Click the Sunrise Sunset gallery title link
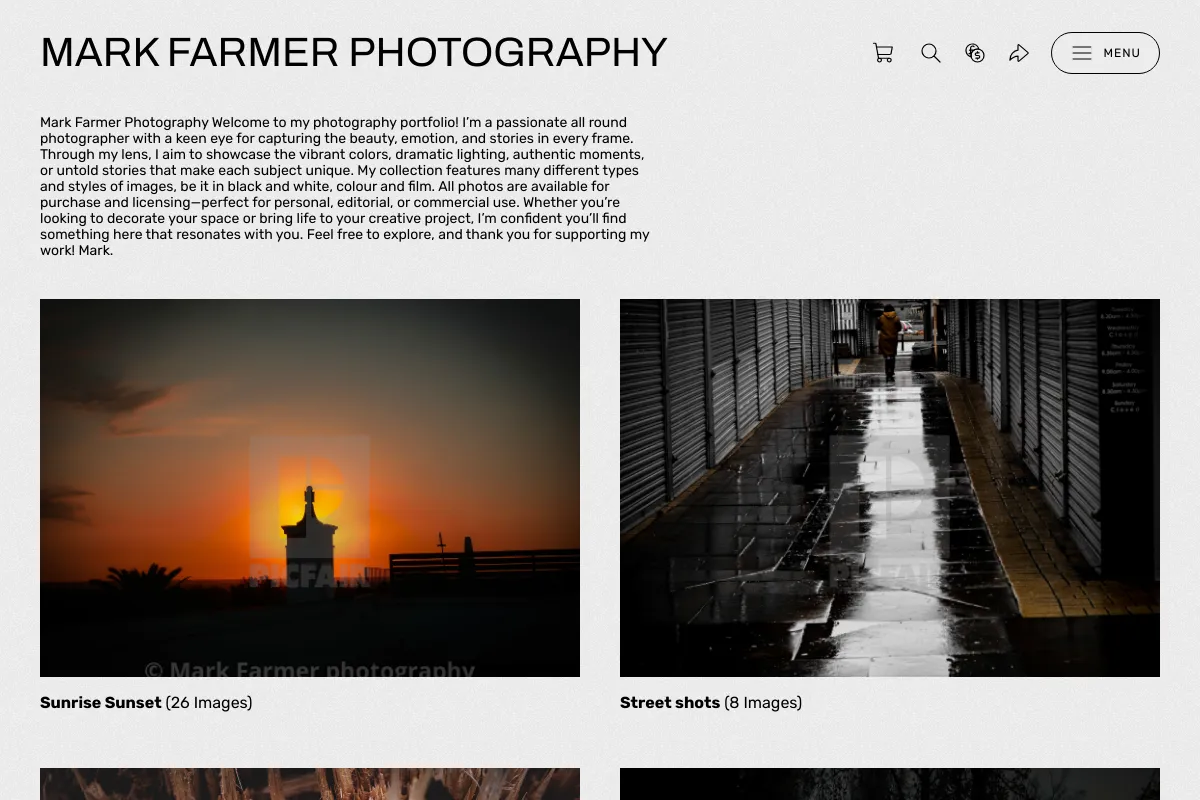1200x800 pixels. [x=101, y=703]
